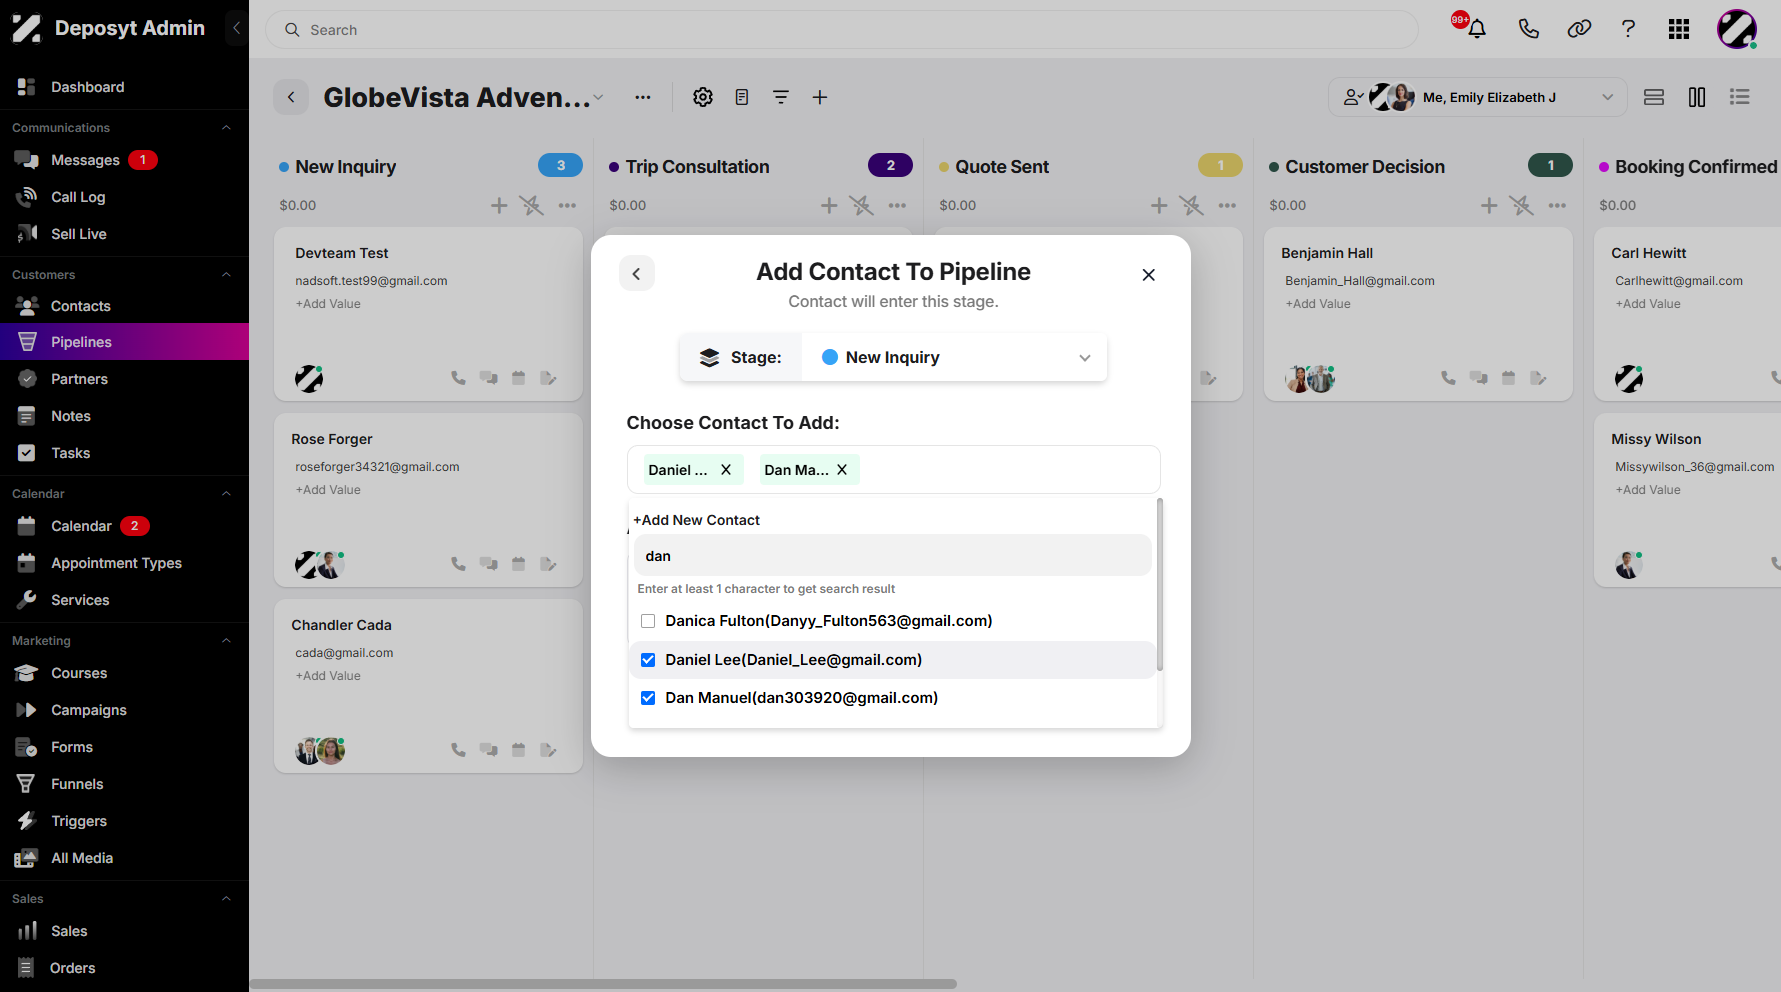Check Danica Fulton checkbox

[648, 621]
